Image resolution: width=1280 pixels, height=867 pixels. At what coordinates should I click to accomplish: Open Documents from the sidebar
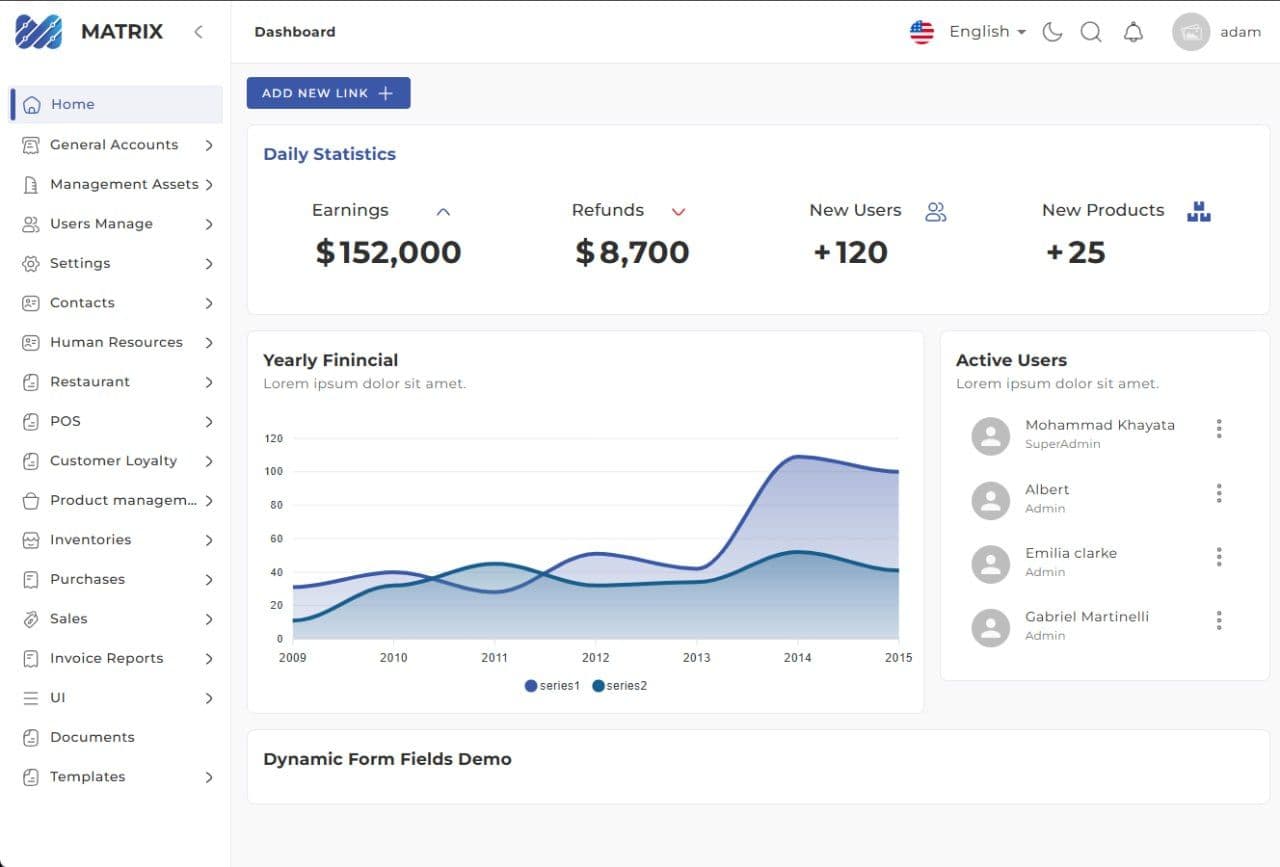click(x=92, y=737)
